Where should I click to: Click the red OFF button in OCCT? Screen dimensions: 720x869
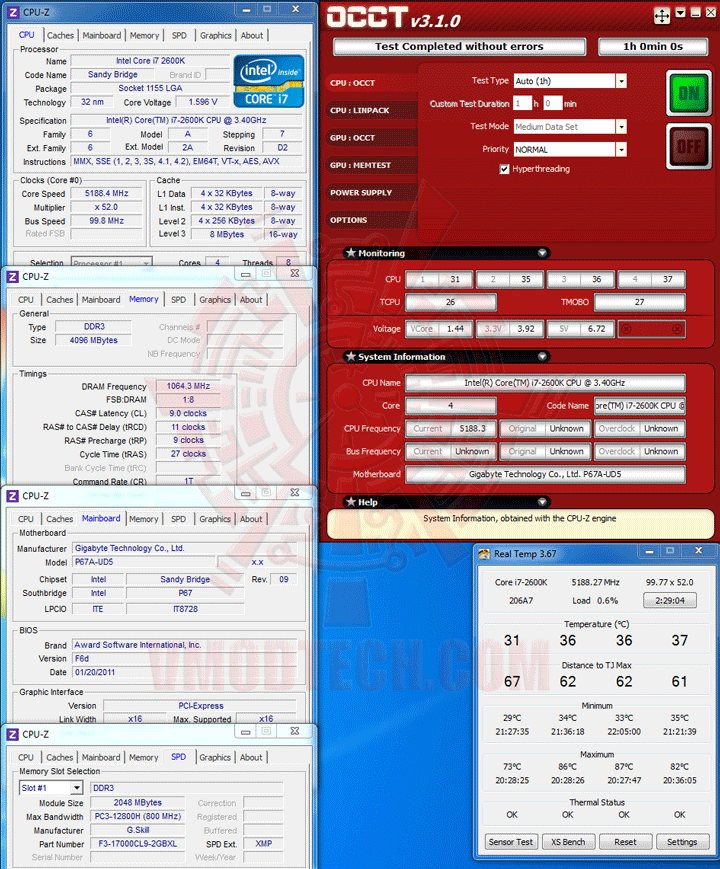coord(688,146)
